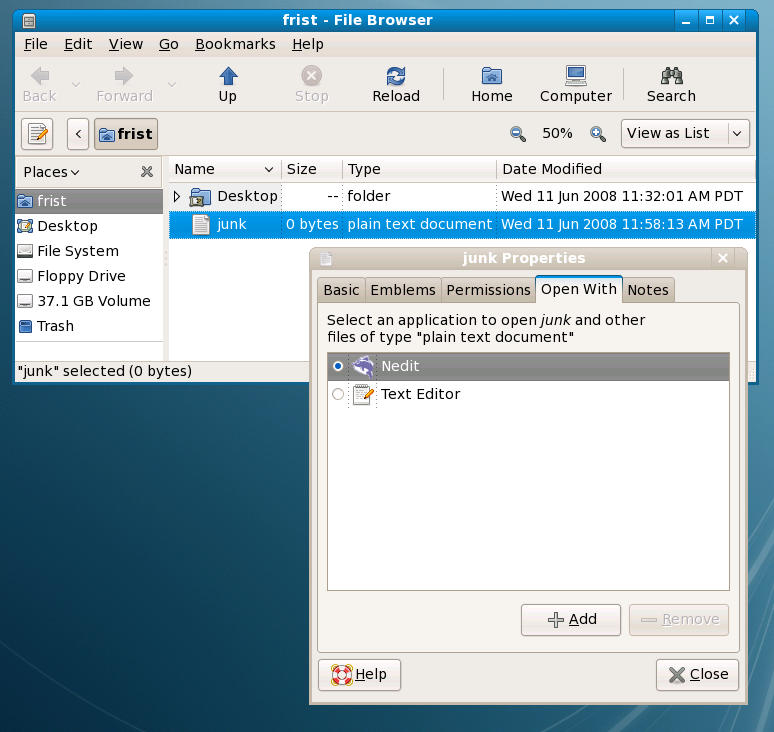Image resolution: width=774 pixels, height=732 pixels.
Task: Toggle text-based location bar pencil icon
Action: point(38,133)
